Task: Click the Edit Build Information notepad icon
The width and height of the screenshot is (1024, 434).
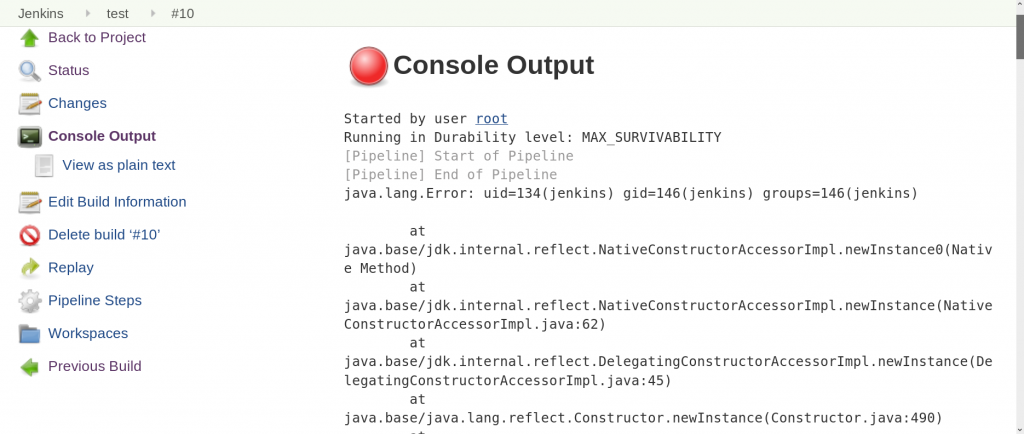Action: coord(29,202)
